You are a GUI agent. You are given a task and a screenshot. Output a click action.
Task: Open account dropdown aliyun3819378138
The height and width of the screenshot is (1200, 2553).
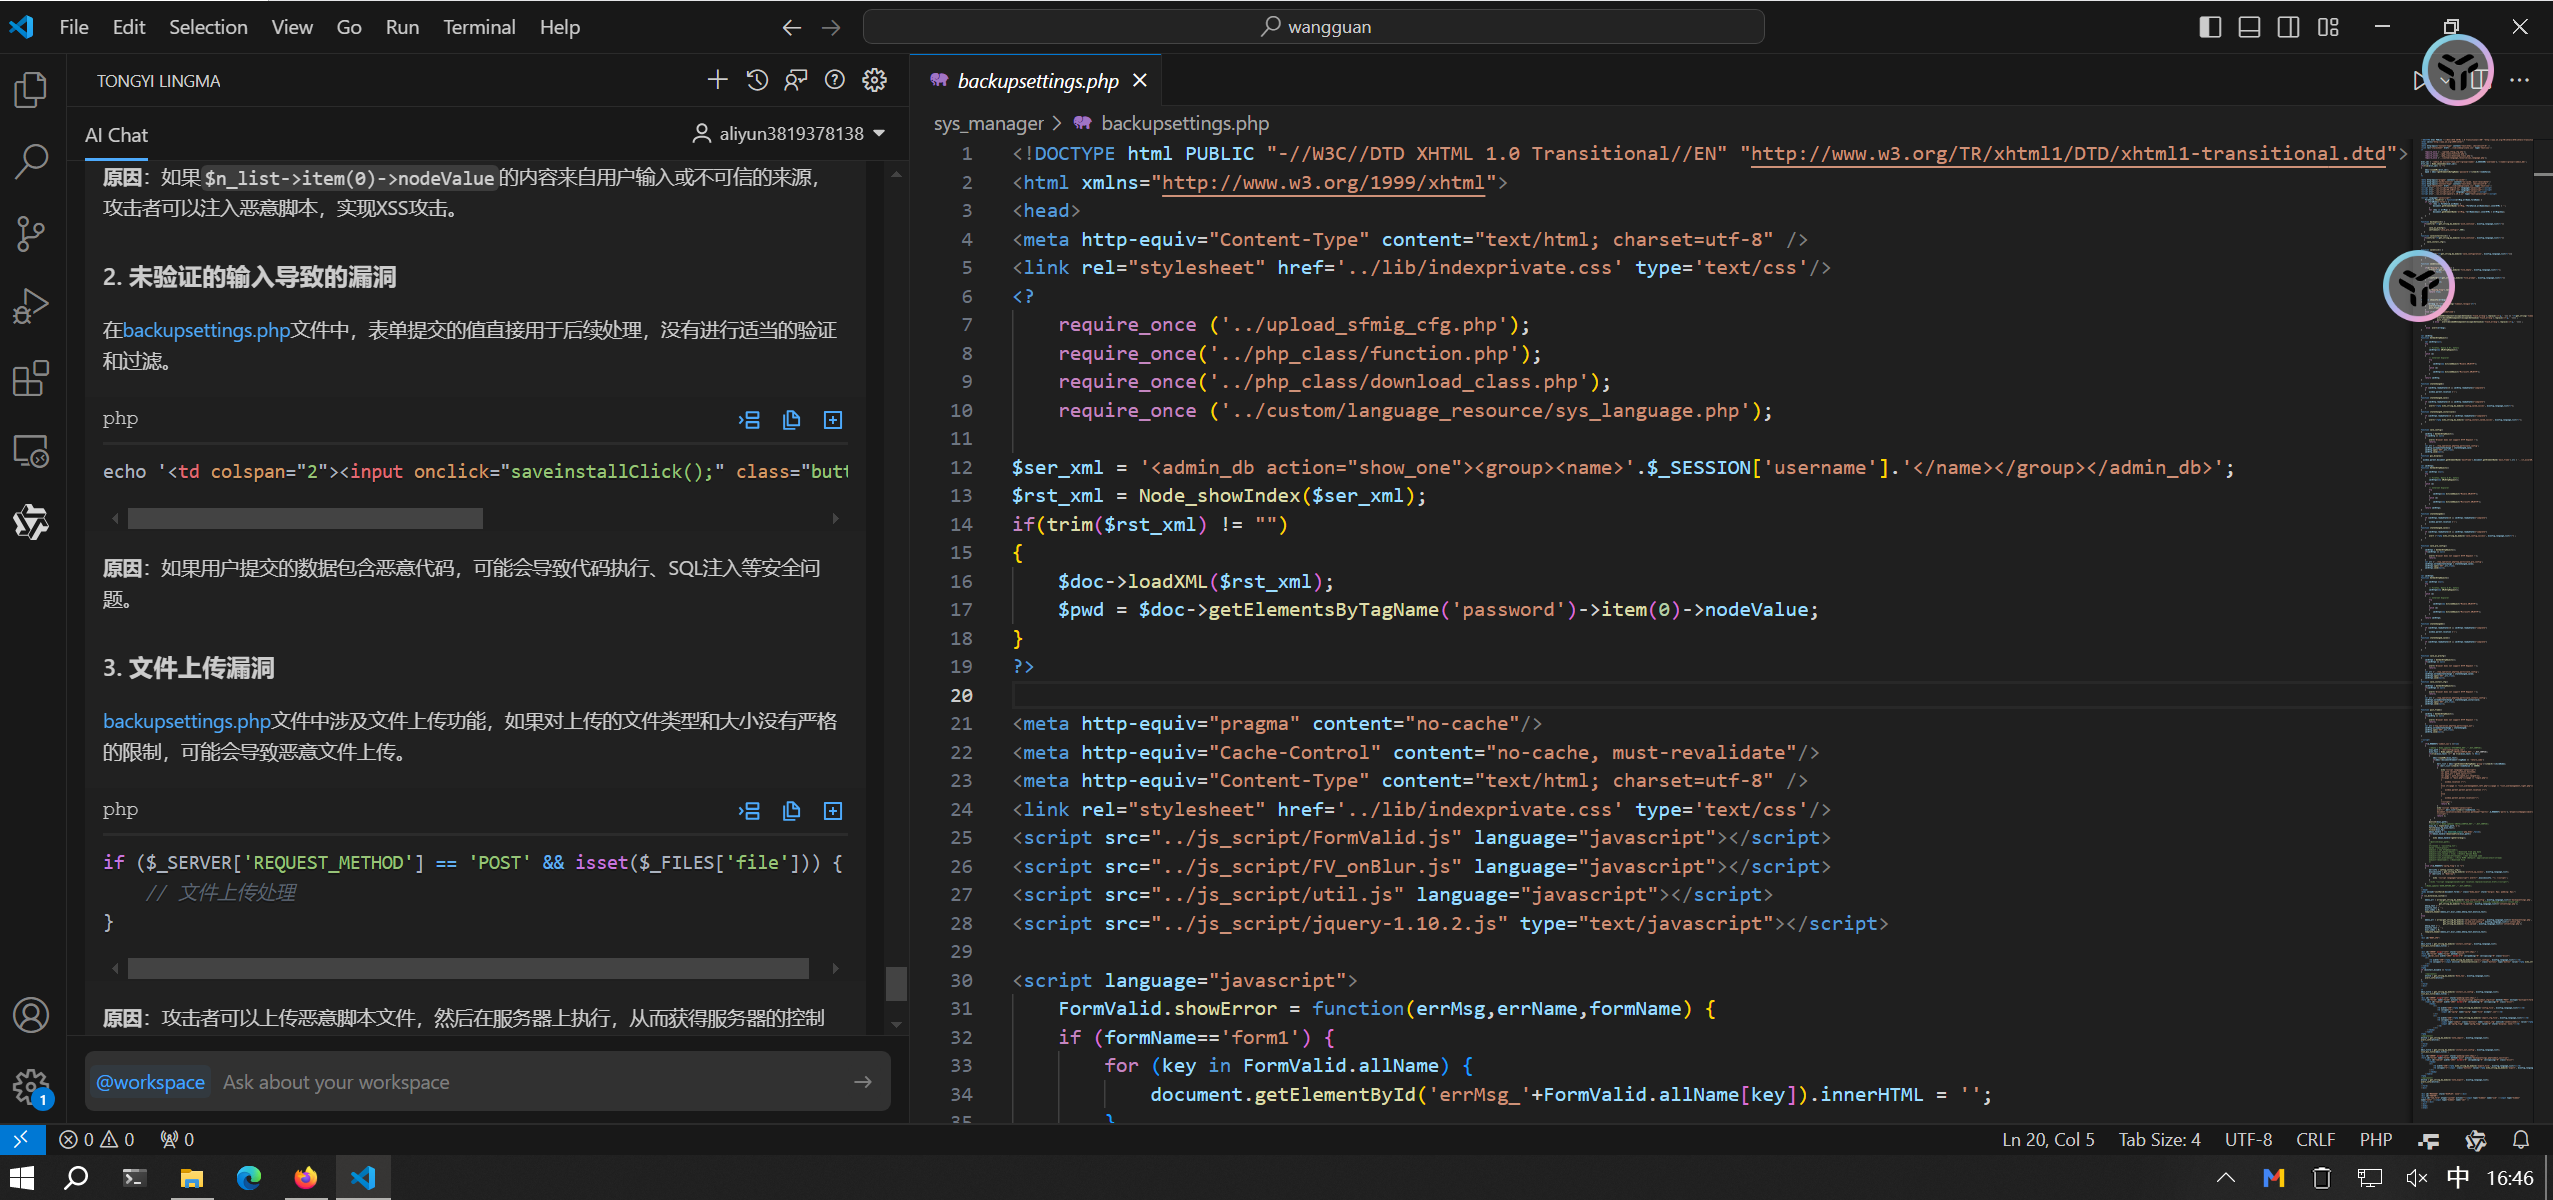point(789,133)
